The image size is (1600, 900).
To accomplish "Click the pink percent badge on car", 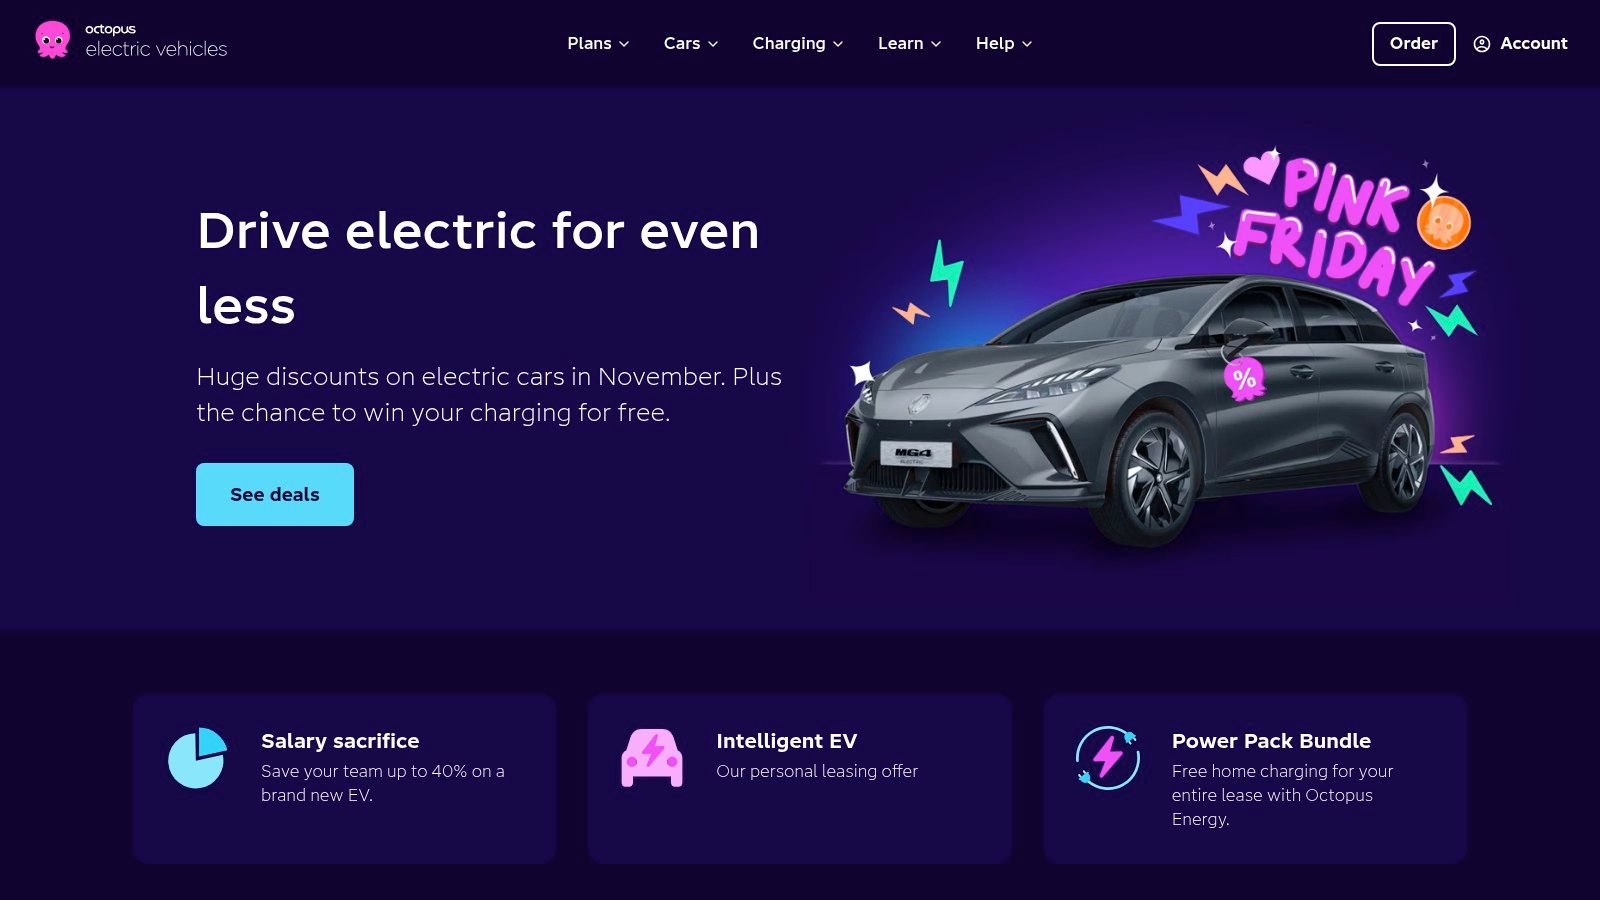I will [1244, 379].
